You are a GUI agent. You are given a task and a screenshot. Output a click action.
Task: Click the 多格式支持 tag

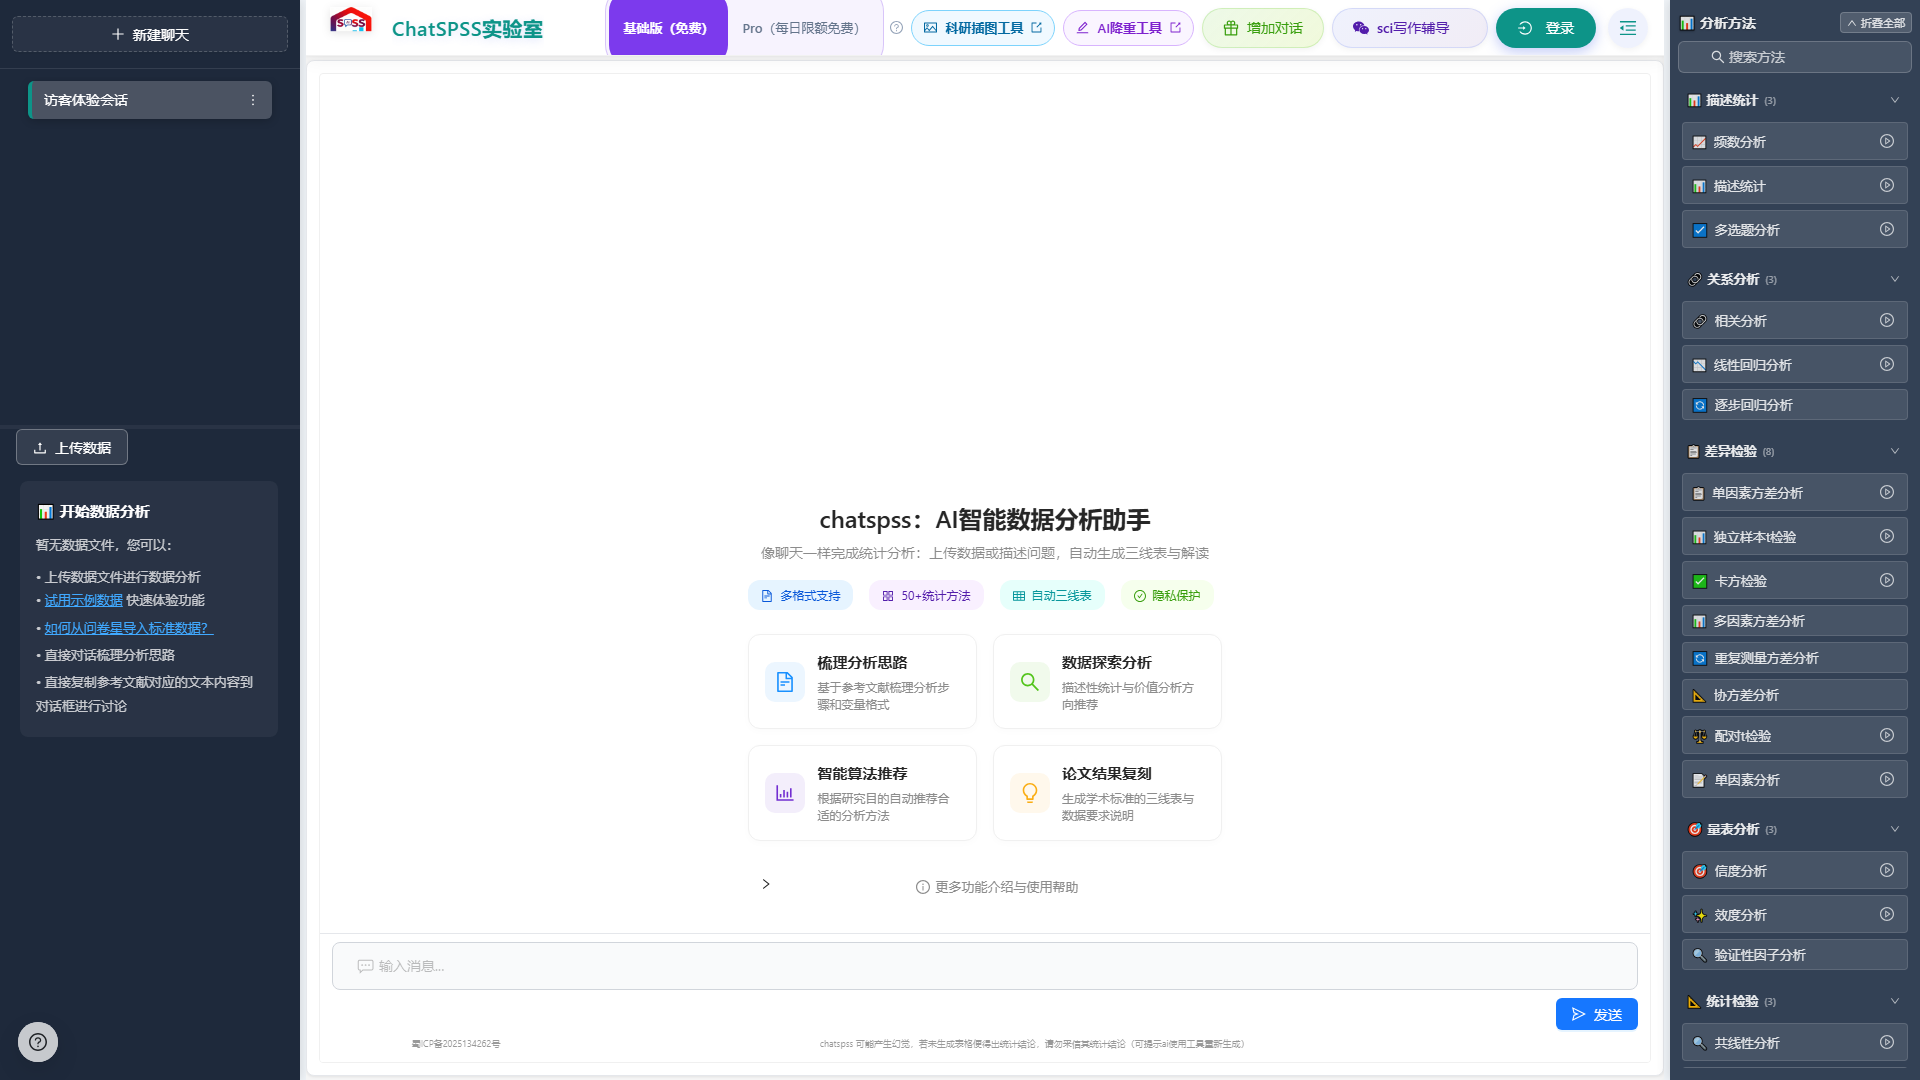pos(800,595)
